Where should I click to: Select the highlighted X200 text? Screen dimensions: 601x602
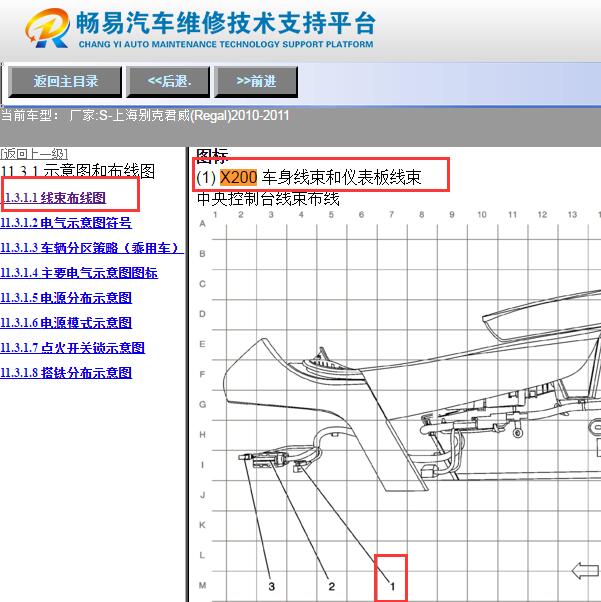[x=238, y=177]
